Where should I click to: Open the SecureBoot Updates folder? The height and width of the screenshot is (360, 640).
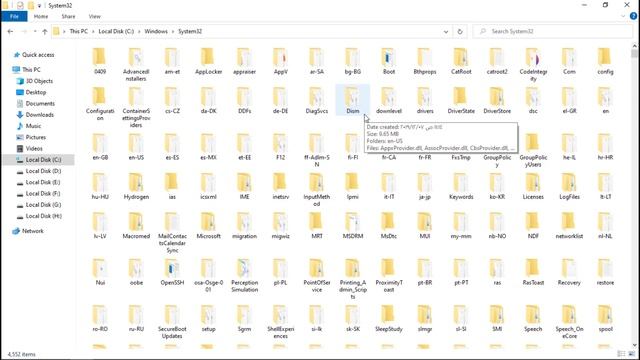click(172, 322)
